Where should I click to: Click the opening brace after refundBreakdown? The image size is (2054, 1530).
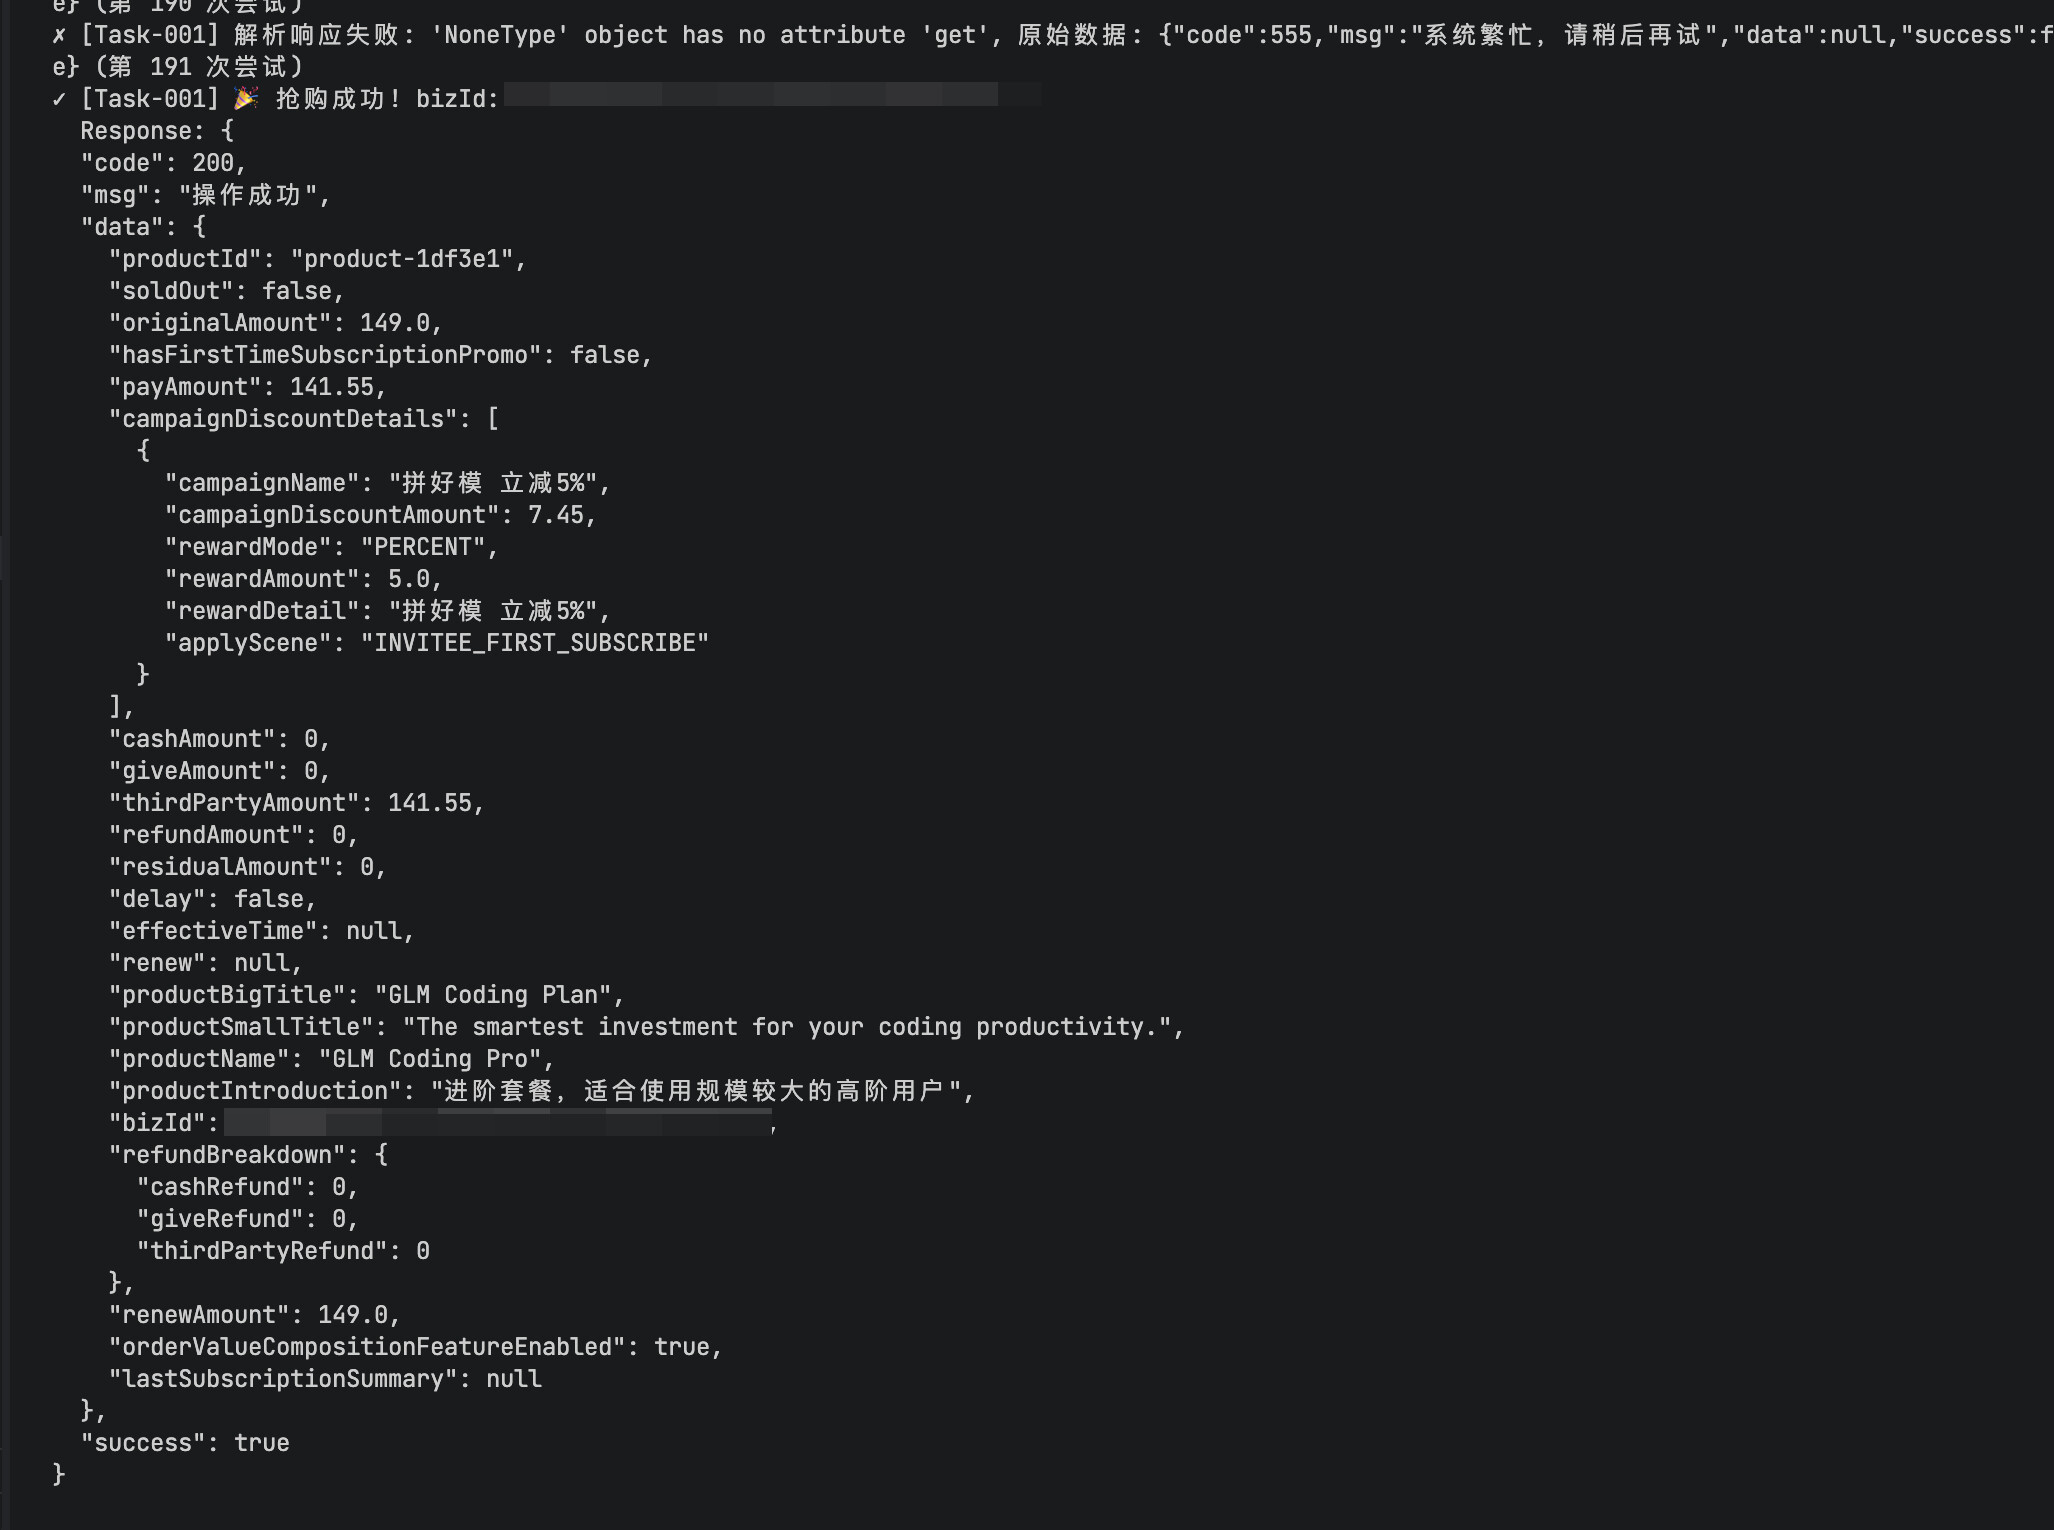381,1155
